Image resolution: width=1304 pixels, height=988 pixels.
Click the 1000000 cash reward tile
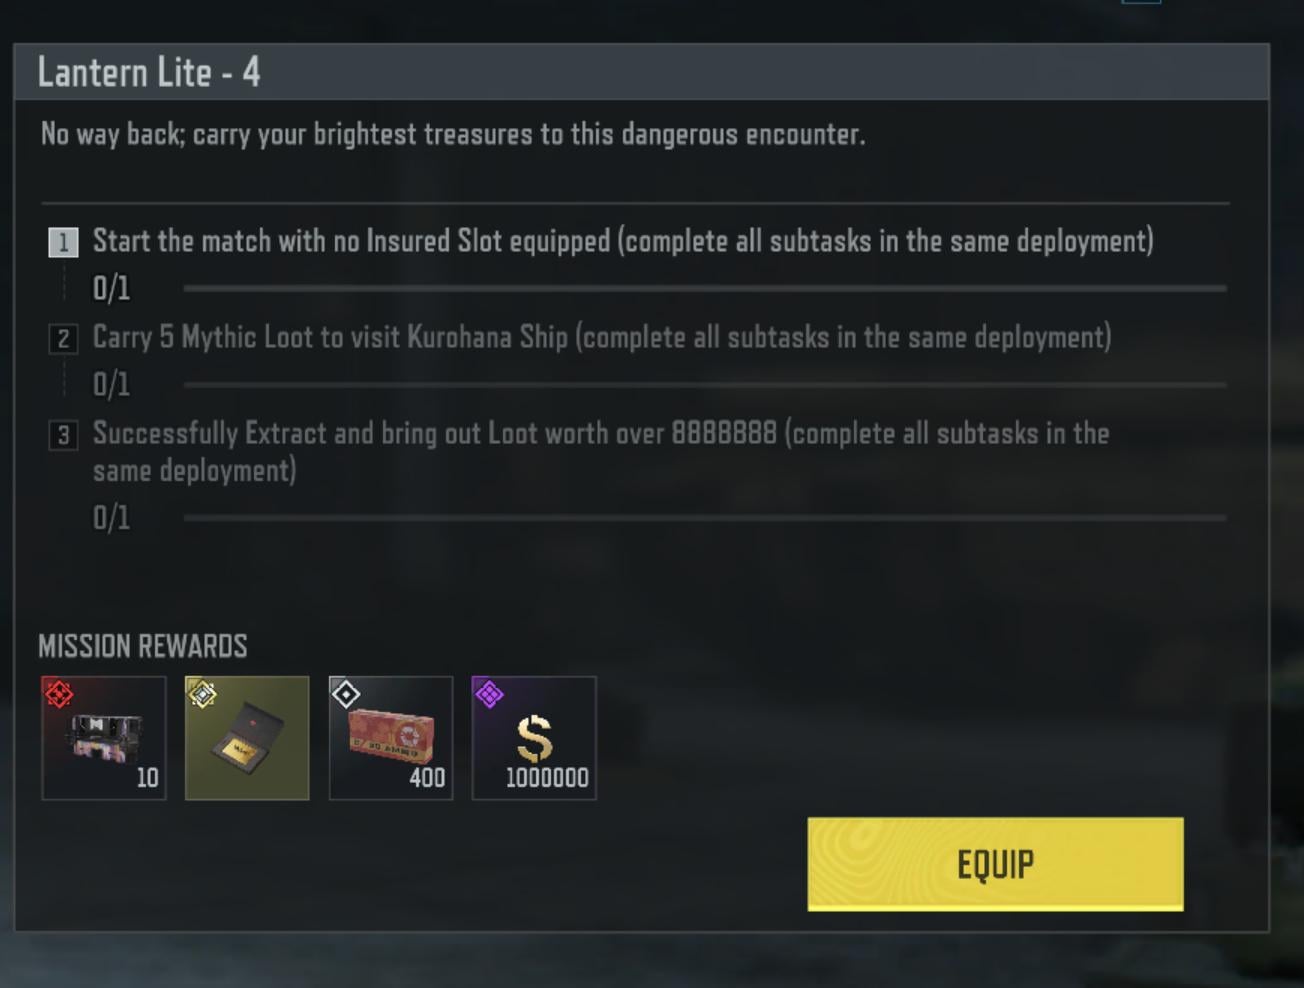[534, 738]
